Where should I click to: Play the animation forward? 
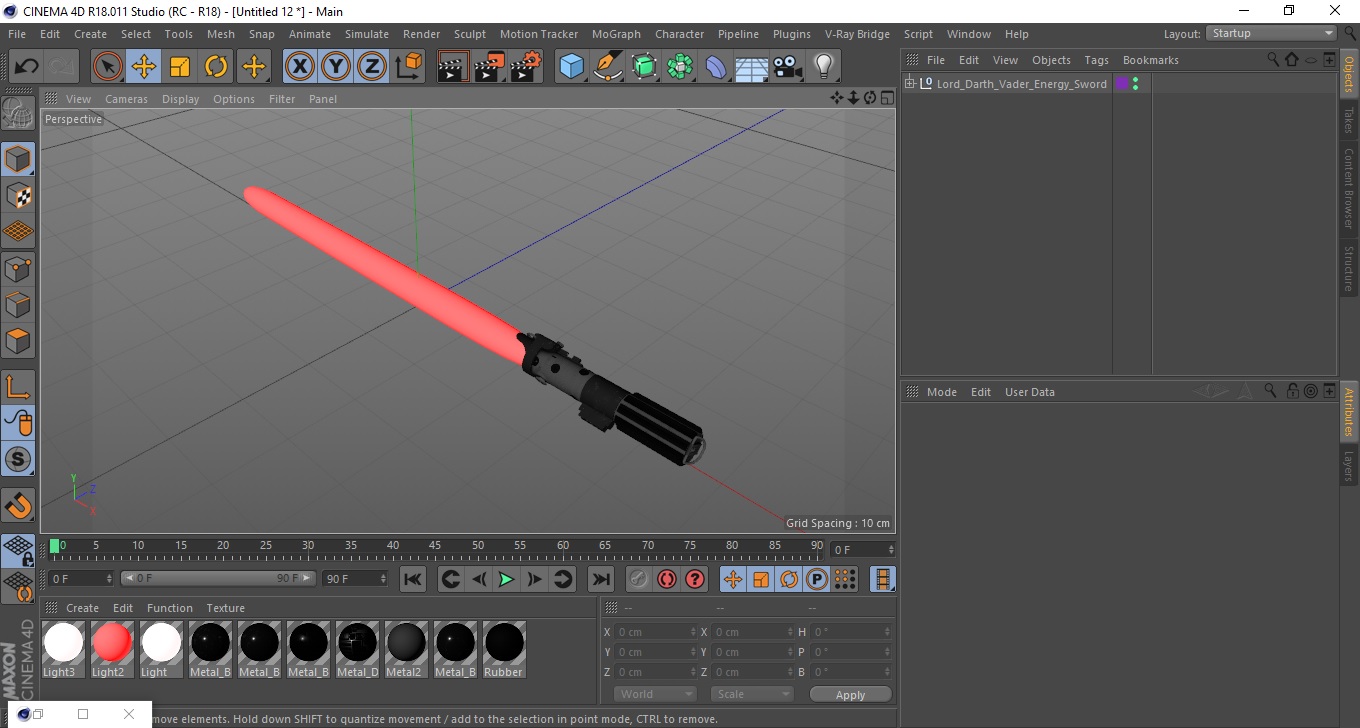(x=507, y=579)
